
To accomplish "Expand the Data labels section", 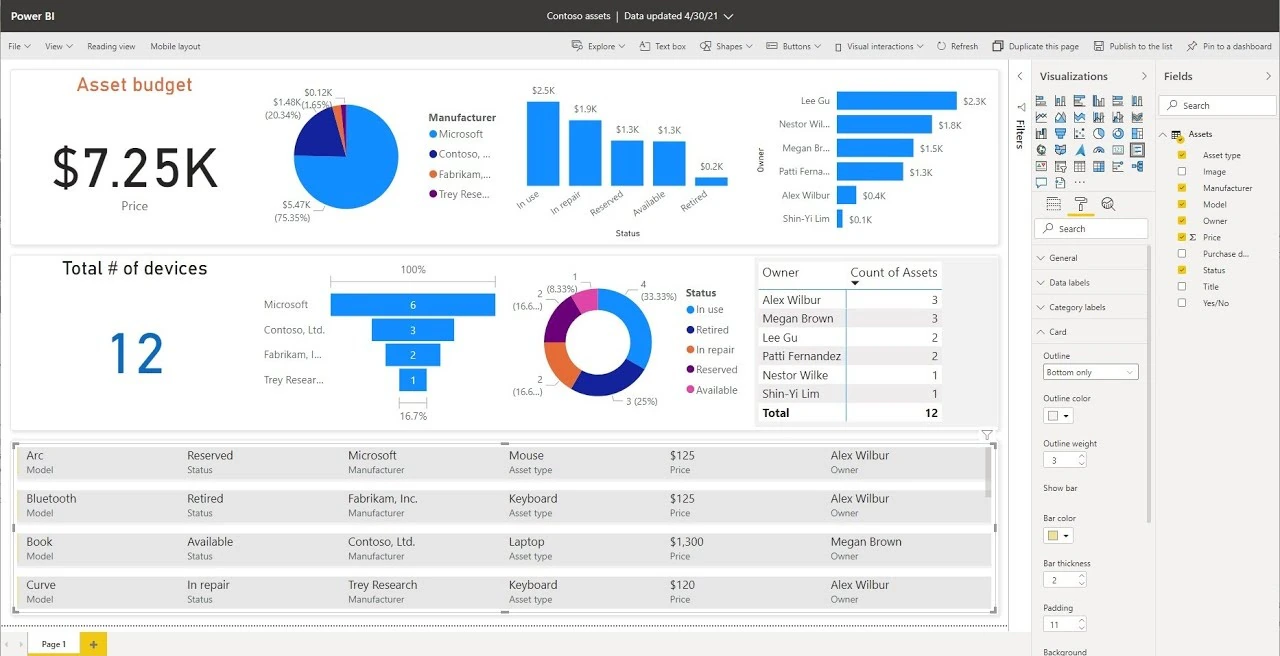I will (1090, 283).
